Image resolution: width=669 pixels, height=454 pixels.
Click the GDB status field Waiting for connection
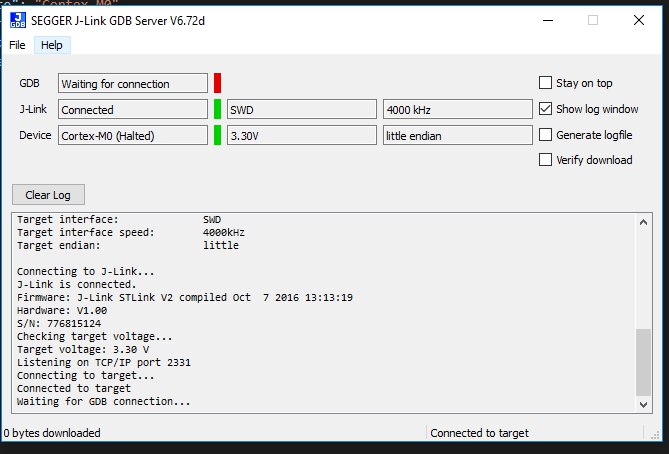133,83
